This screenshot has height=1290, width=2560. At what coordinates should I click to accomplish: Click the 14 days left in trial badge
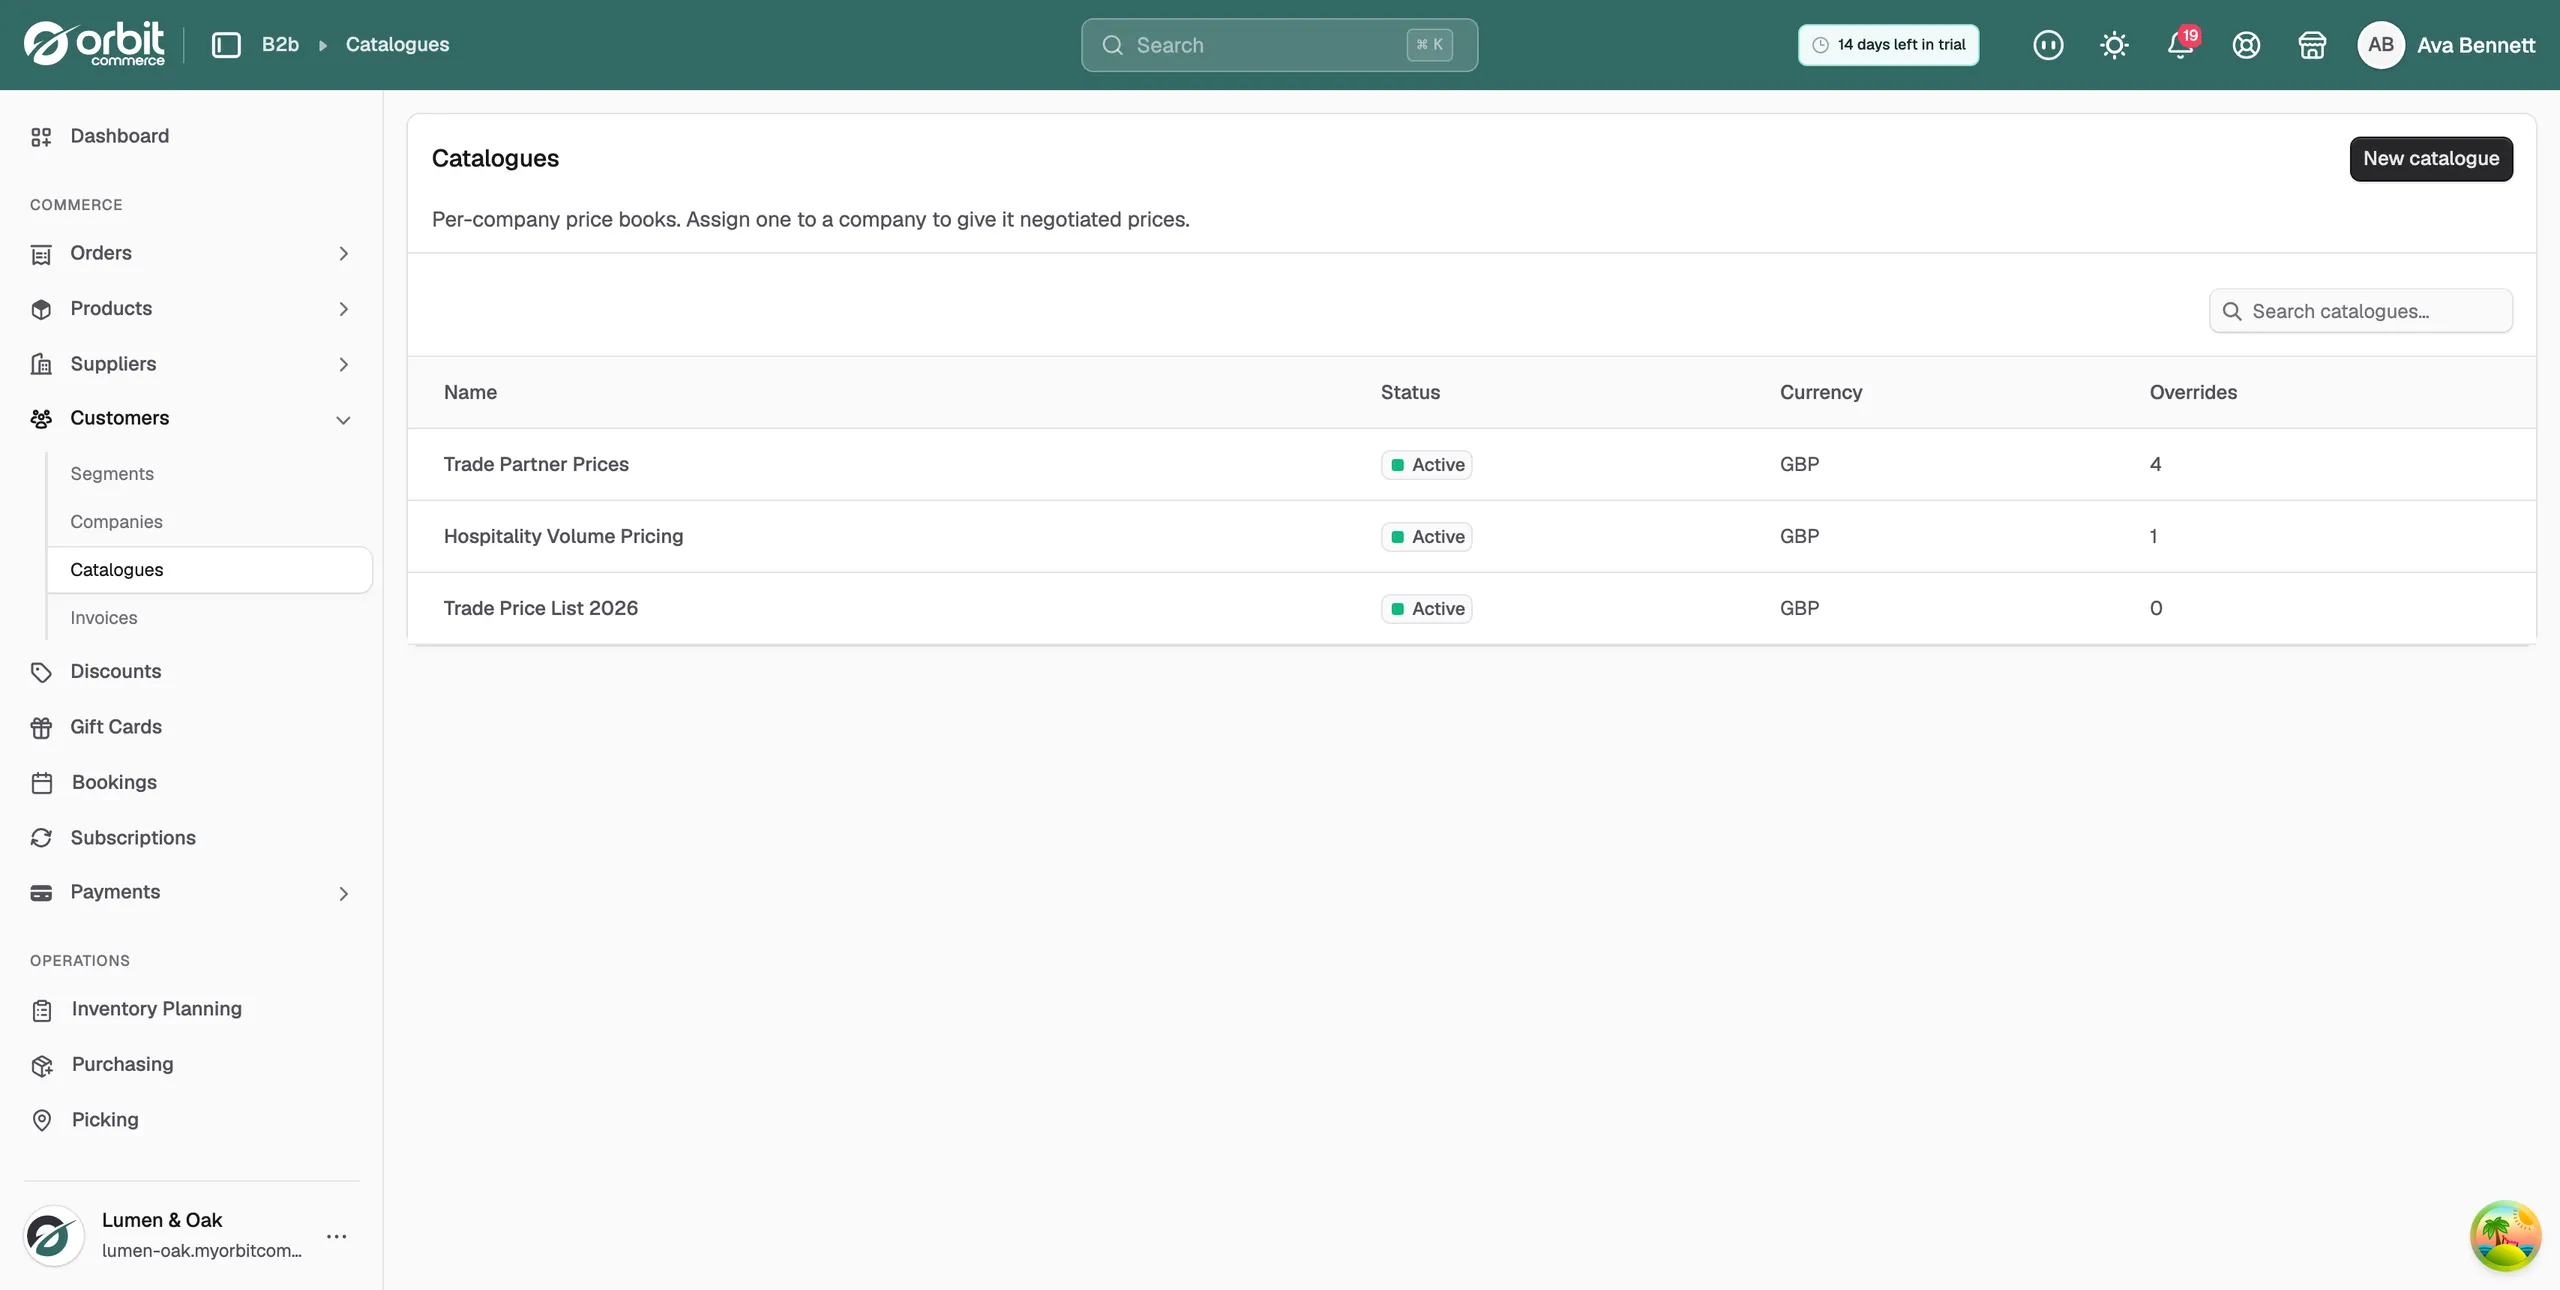(x=1888, y=45)
